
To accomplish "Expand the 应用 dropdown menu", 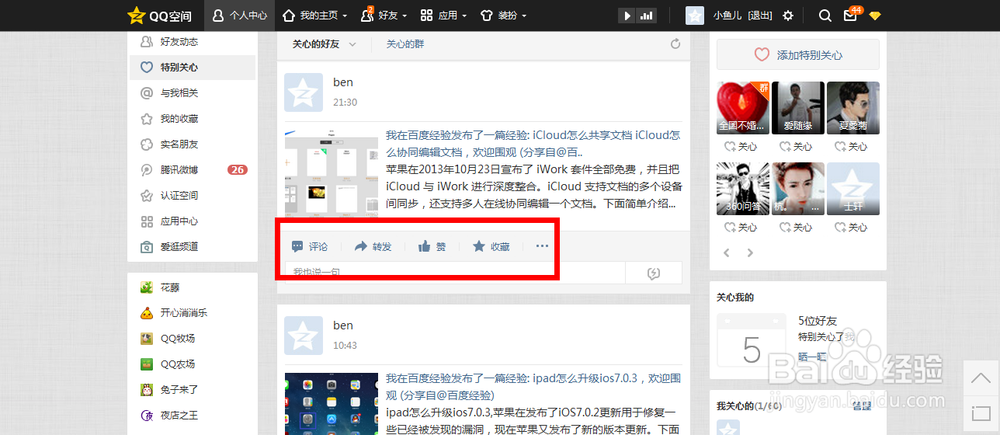I will [x=444, y=15].
